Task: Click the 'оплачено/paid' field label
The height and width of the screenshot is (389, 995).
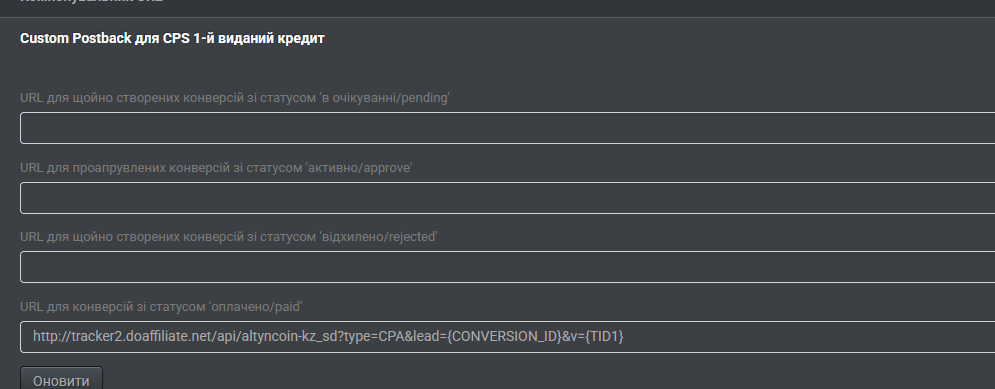Action: (x=161, y=307)
